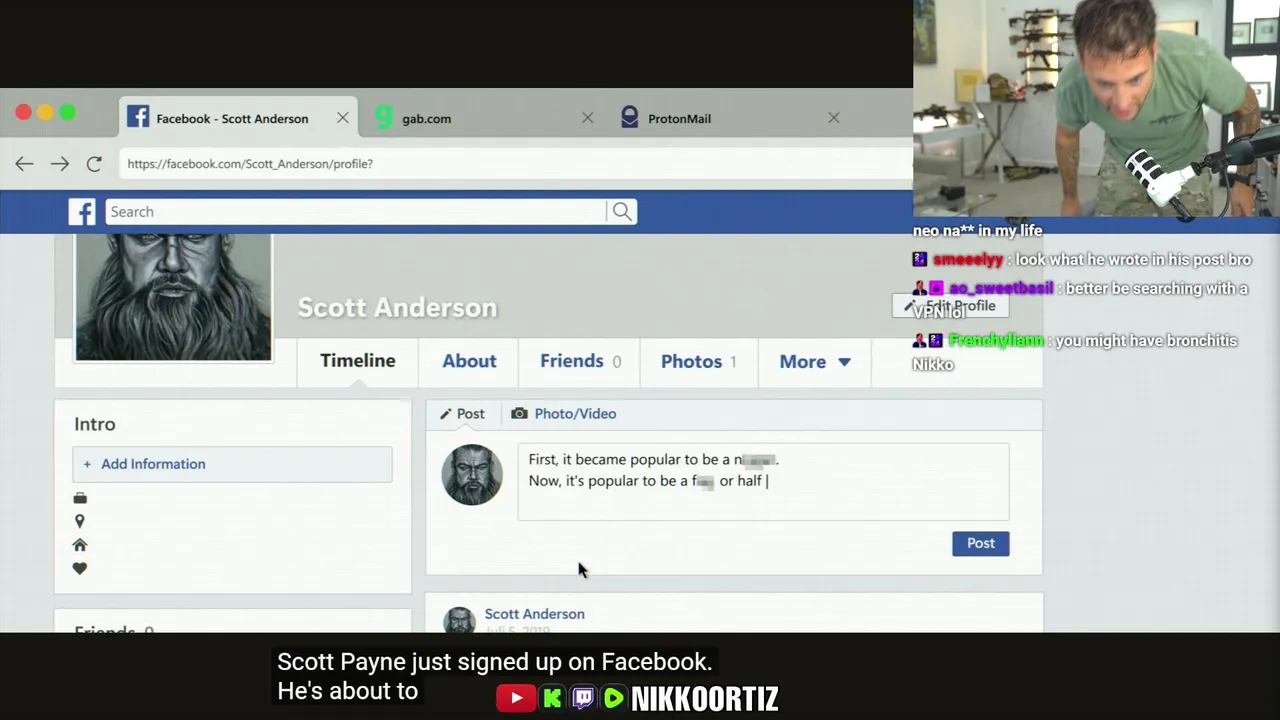Image resolution: width=1280 pixels, height=720 pixels.
Task: Click the heart relationship icon in Intro
Action: 80,569
